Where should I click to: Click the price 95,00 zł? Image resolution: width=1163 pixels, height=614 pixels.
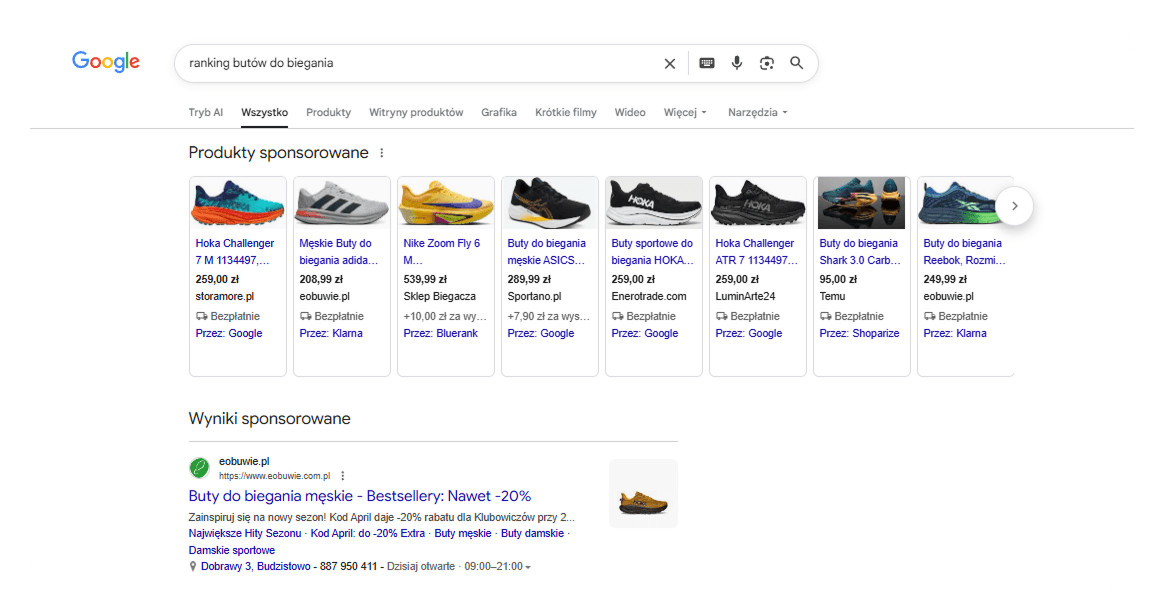click(x=838, y=280)
